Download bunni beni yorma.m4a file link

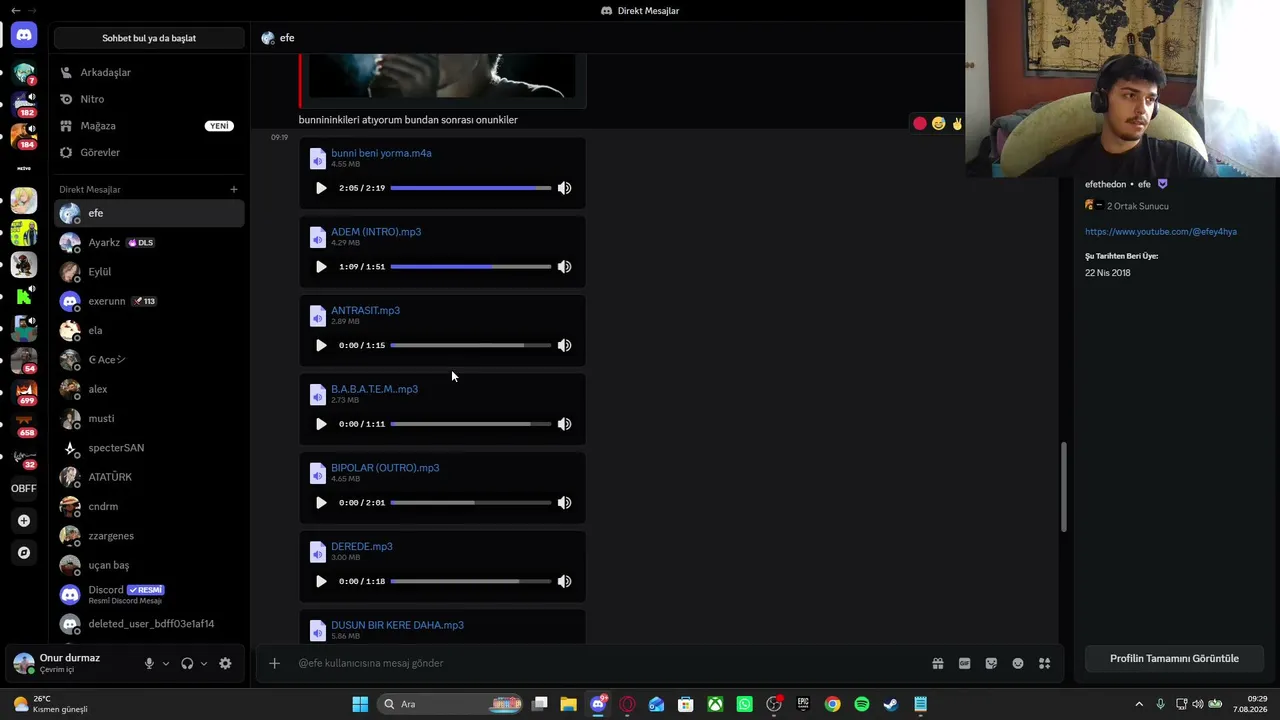(381, 153)
